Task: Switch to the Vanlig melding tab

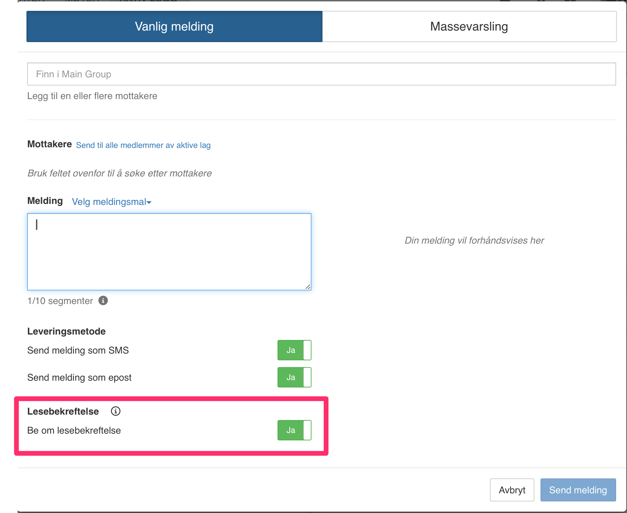Action: (x=174, y=27)
